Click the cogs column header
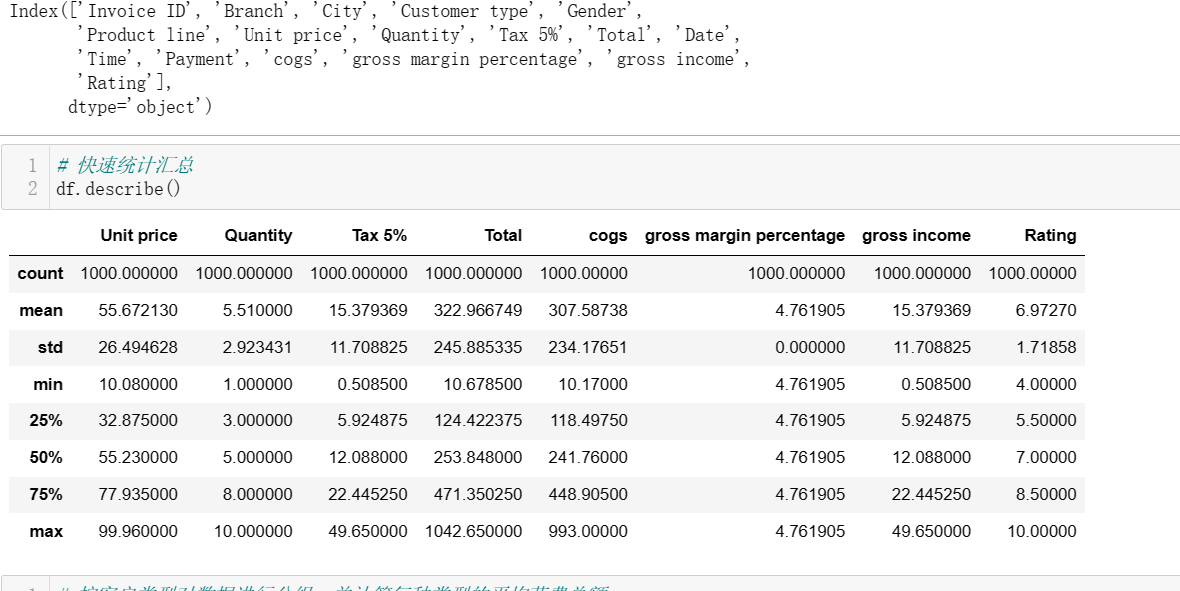 tap(608, 236)
